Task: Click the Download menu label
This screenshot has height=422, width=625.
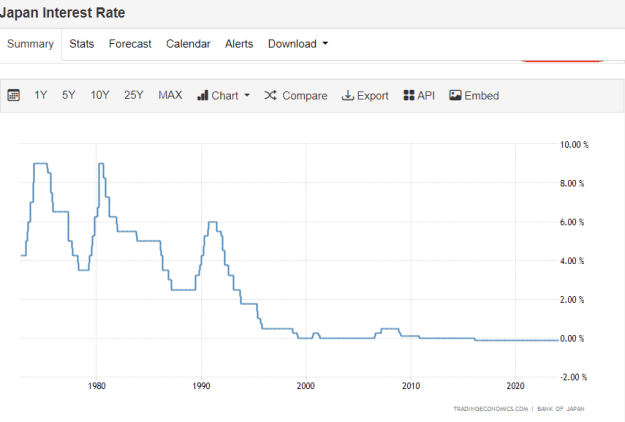Action: tap(292, 44)
